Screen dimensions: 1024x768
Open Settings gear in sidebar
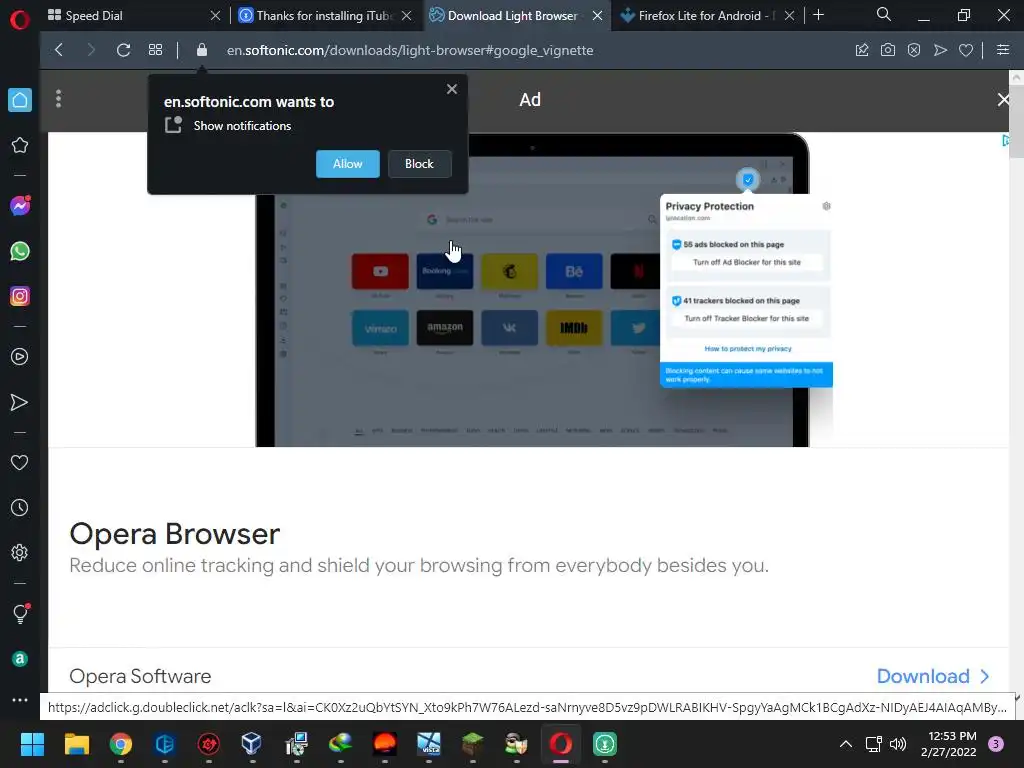tap(20, 552)
